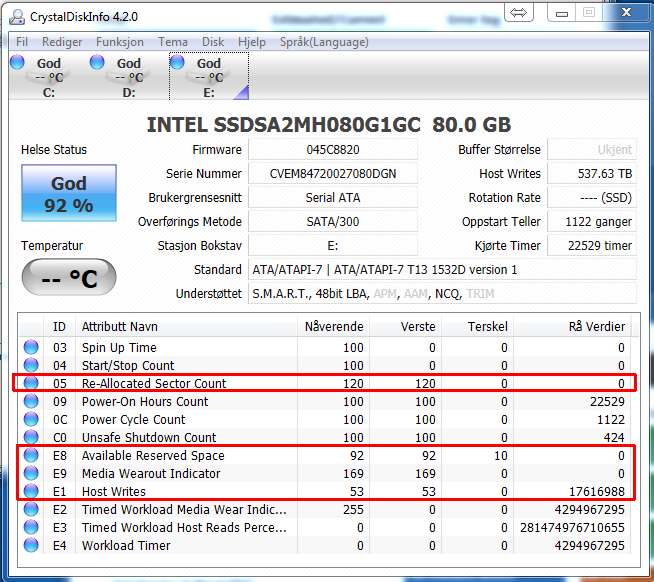Select the Available Reserved Space row
This screenshot has height=582, width=654.
point(325,455)
